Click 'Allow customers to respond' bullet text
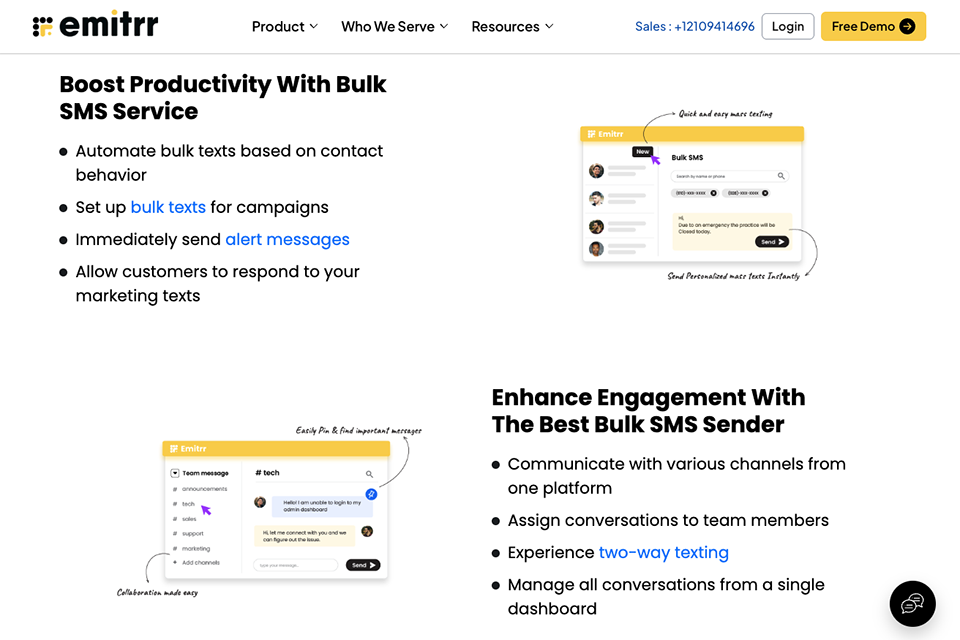Viewport: 960px width, 640px height. pyautogui.click(x=217, y=284)
